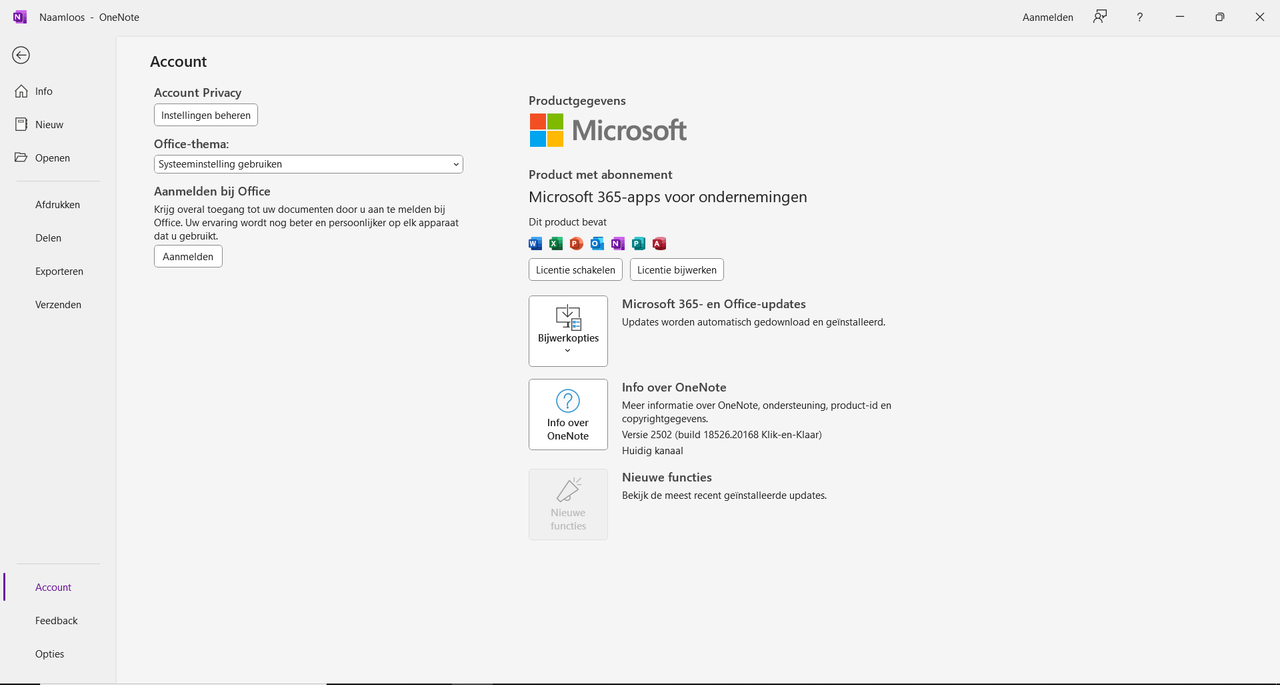Click the 'Huidig kanaal' text
The height and width of the screenshot is (685, 1280).
tap(653, 451)
